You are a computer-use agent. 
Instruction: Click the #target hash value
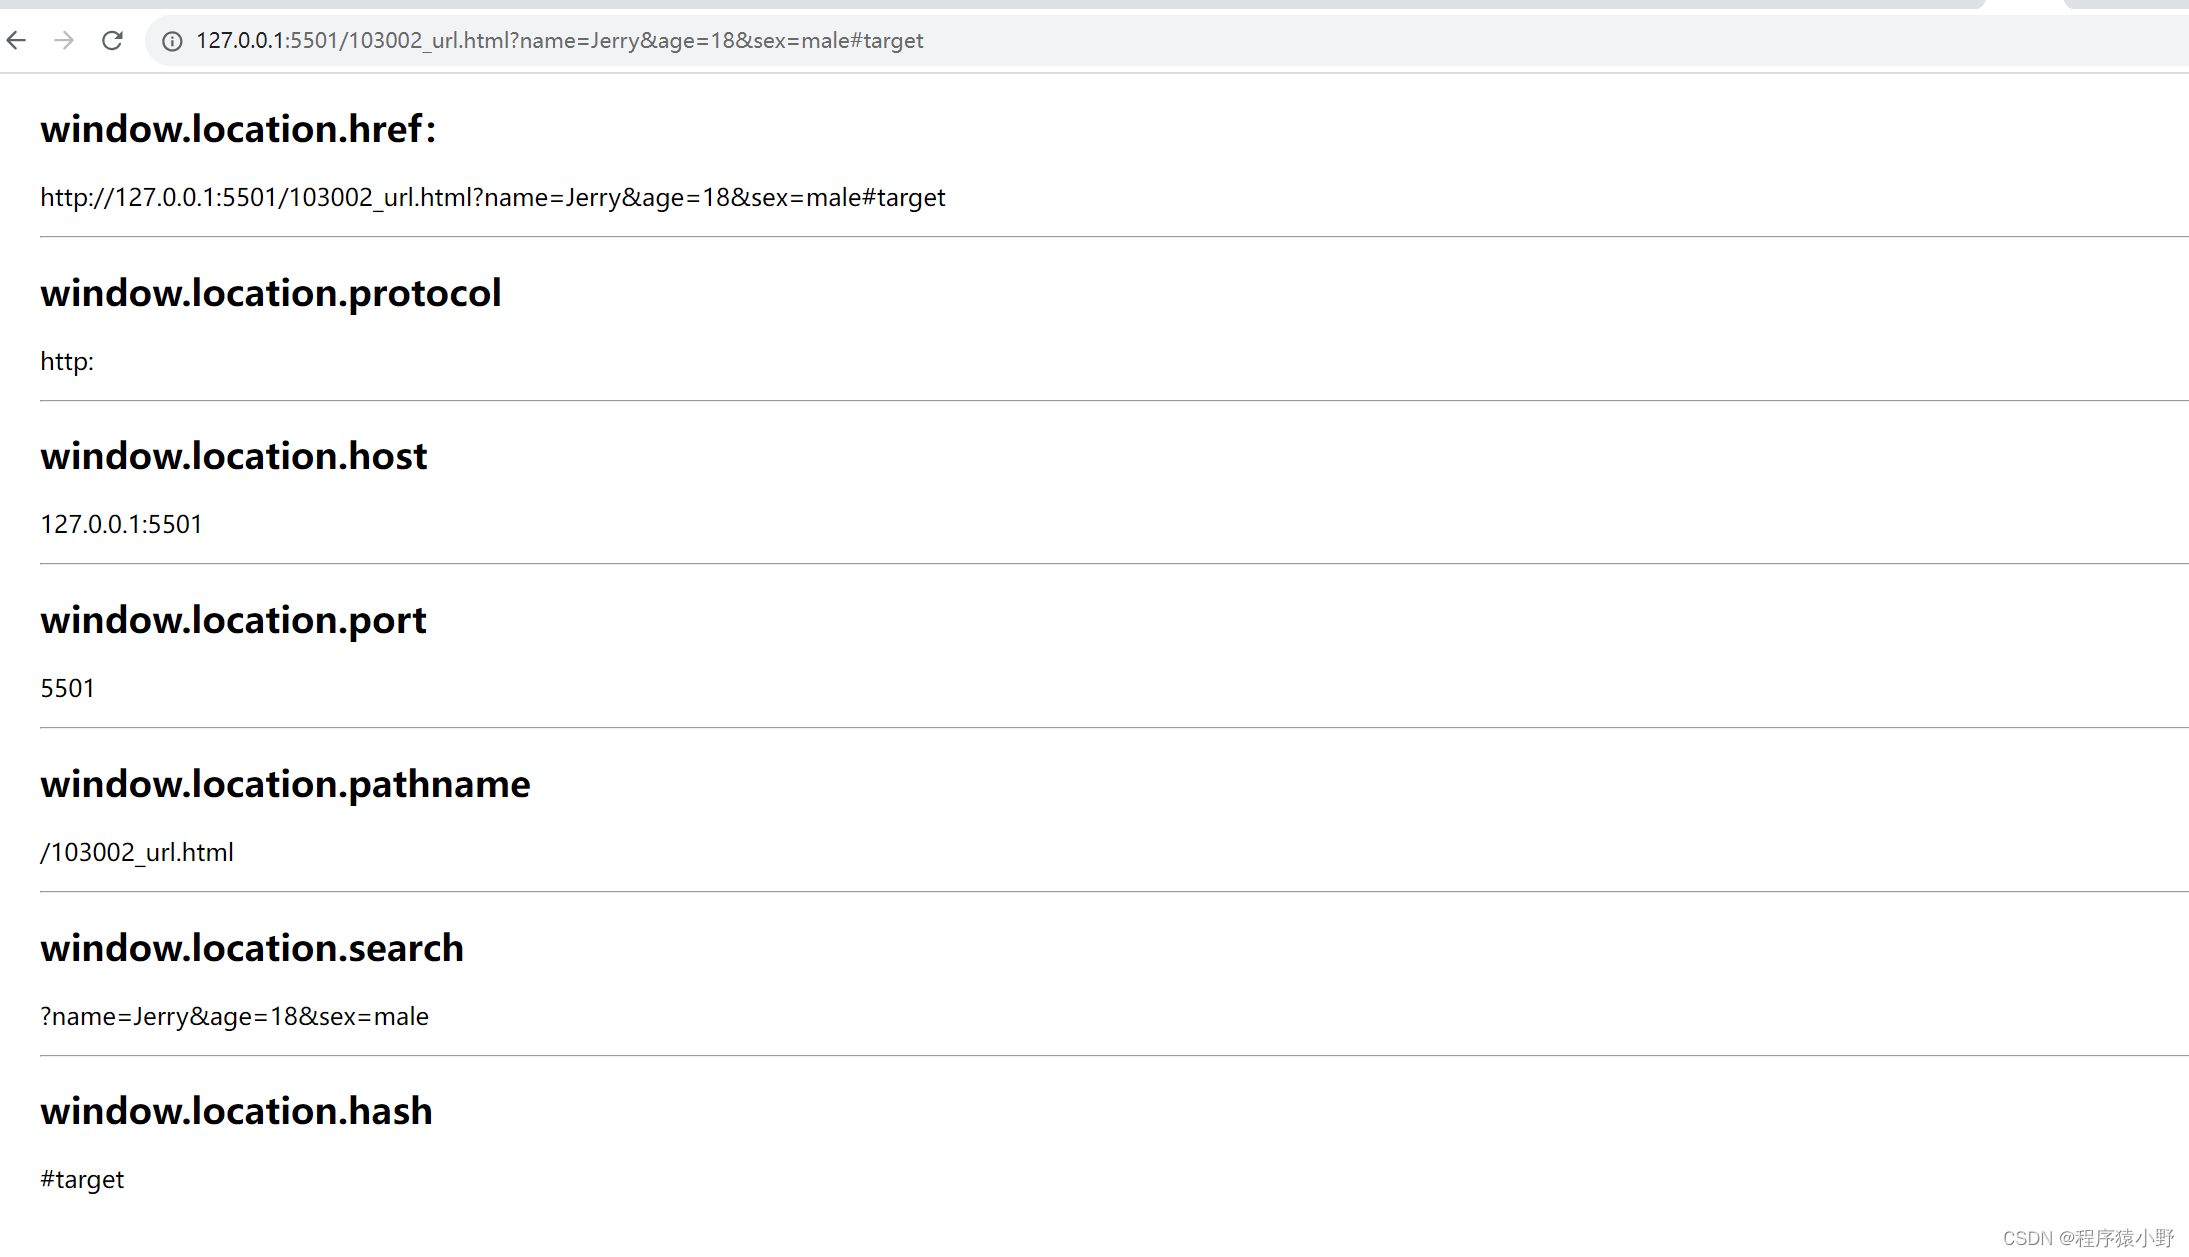click(82, 1180)
